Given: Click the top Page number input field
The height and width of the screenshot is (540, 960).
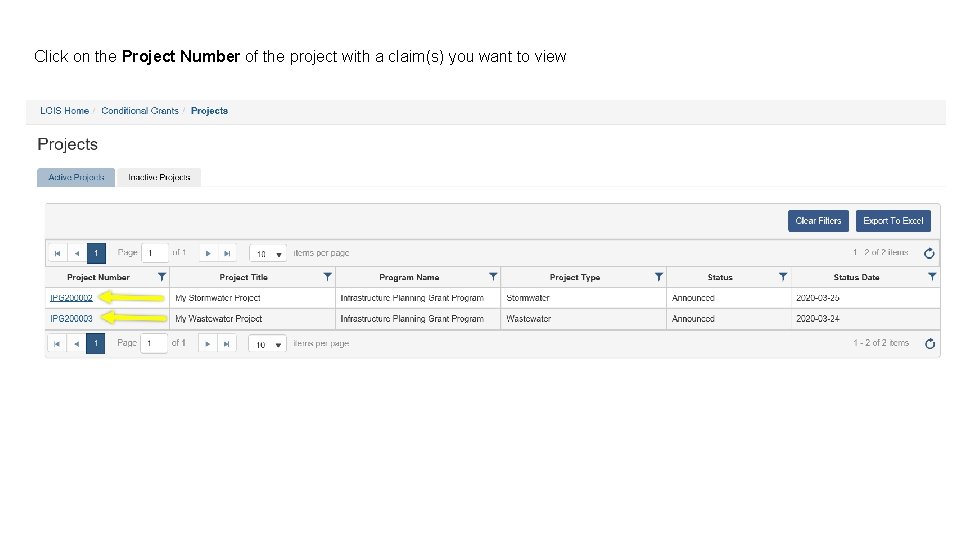Looking at the screenshot, I should (x=155, y=253).
